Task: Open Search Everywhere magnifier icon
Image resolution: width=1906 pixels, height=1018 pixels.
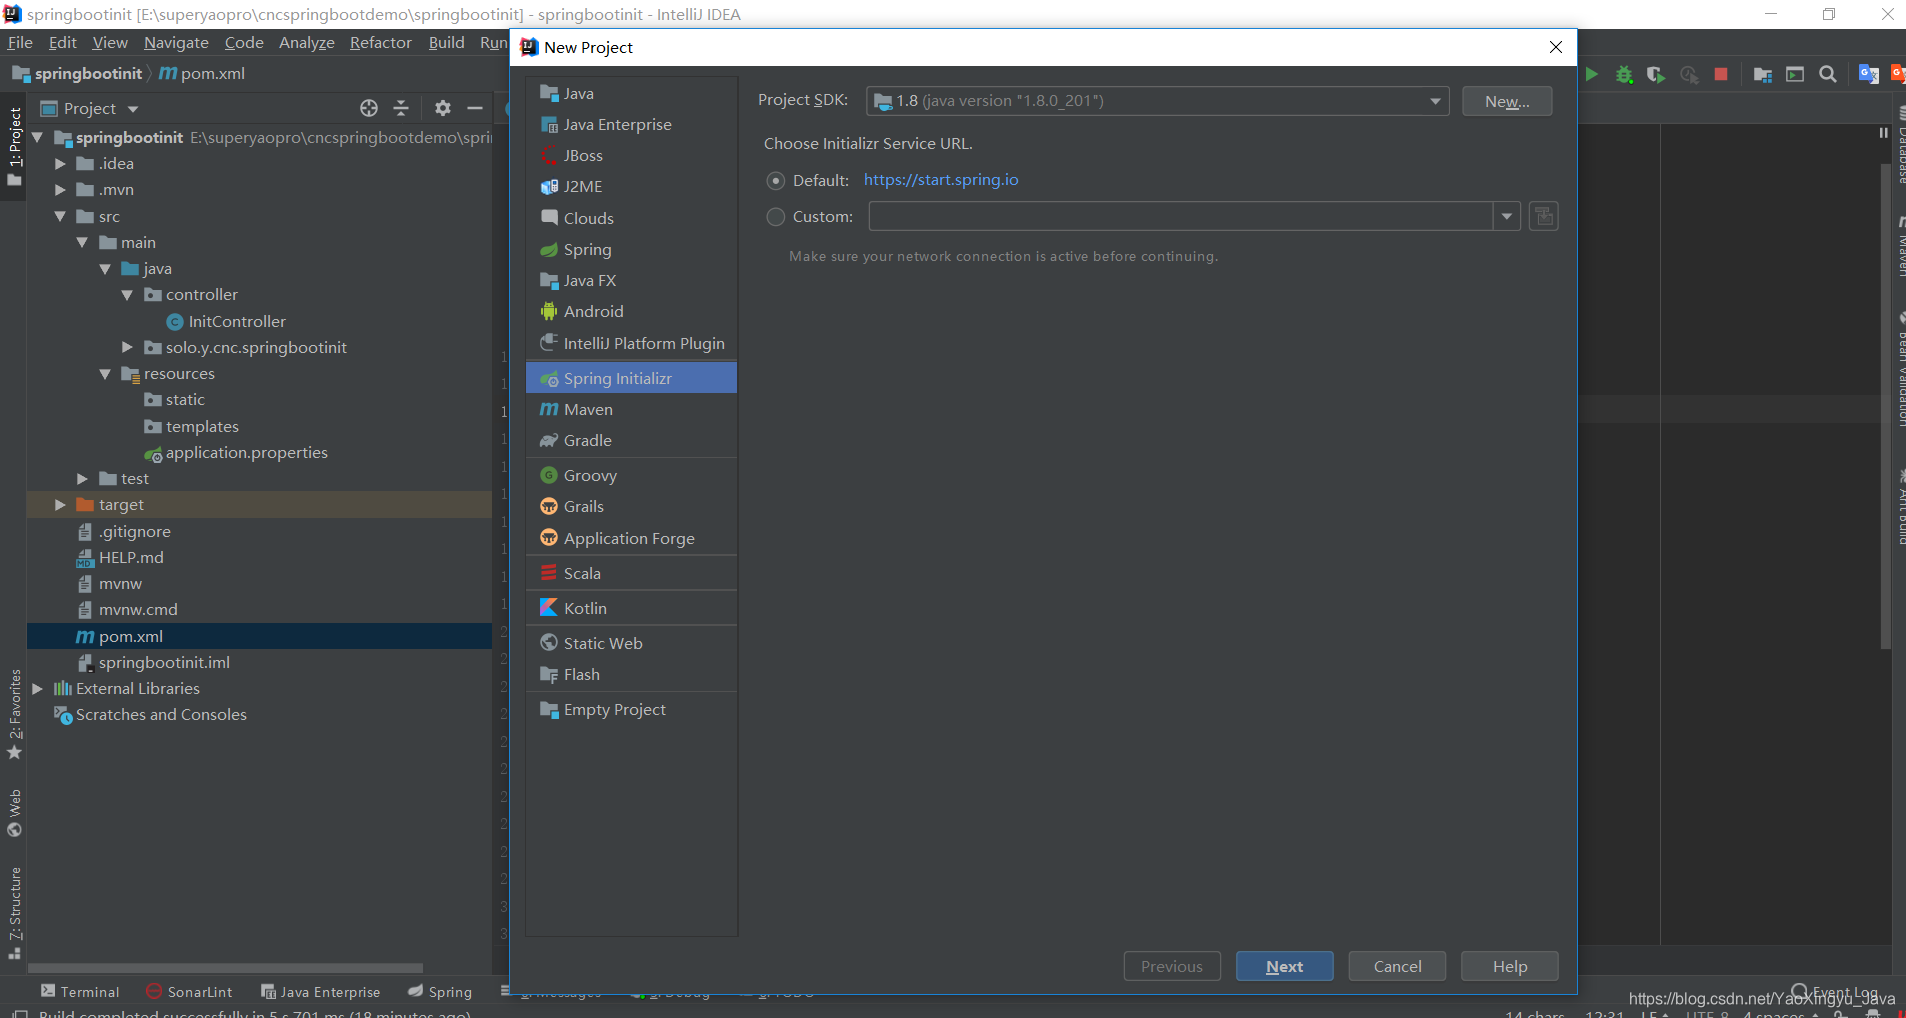Action: (x=1828, y=74)
